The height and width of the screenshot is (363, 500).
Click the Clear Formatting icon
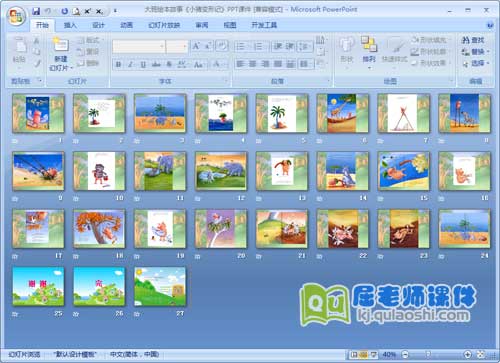tap(222, 46)
